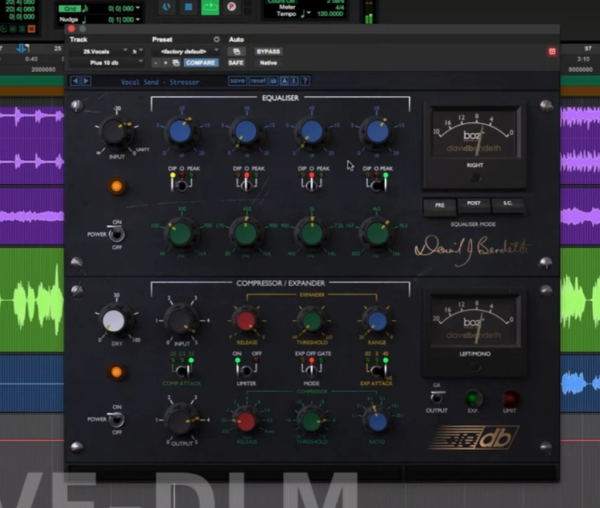The height and width of the screenshot is (508, 600).
Task: Open the insert position 'h' dropdown
Action: click(138, 51)
